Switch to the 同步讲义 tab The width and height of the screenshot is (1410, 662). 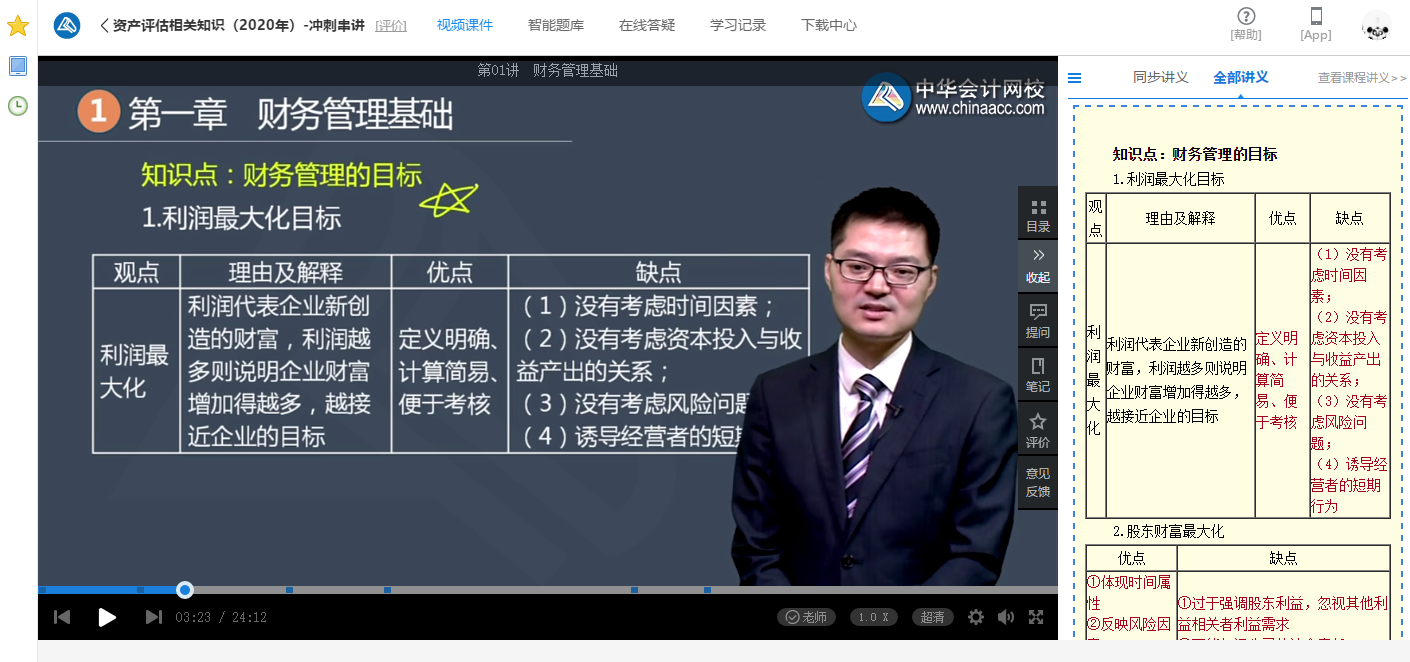pos(1160,77)
